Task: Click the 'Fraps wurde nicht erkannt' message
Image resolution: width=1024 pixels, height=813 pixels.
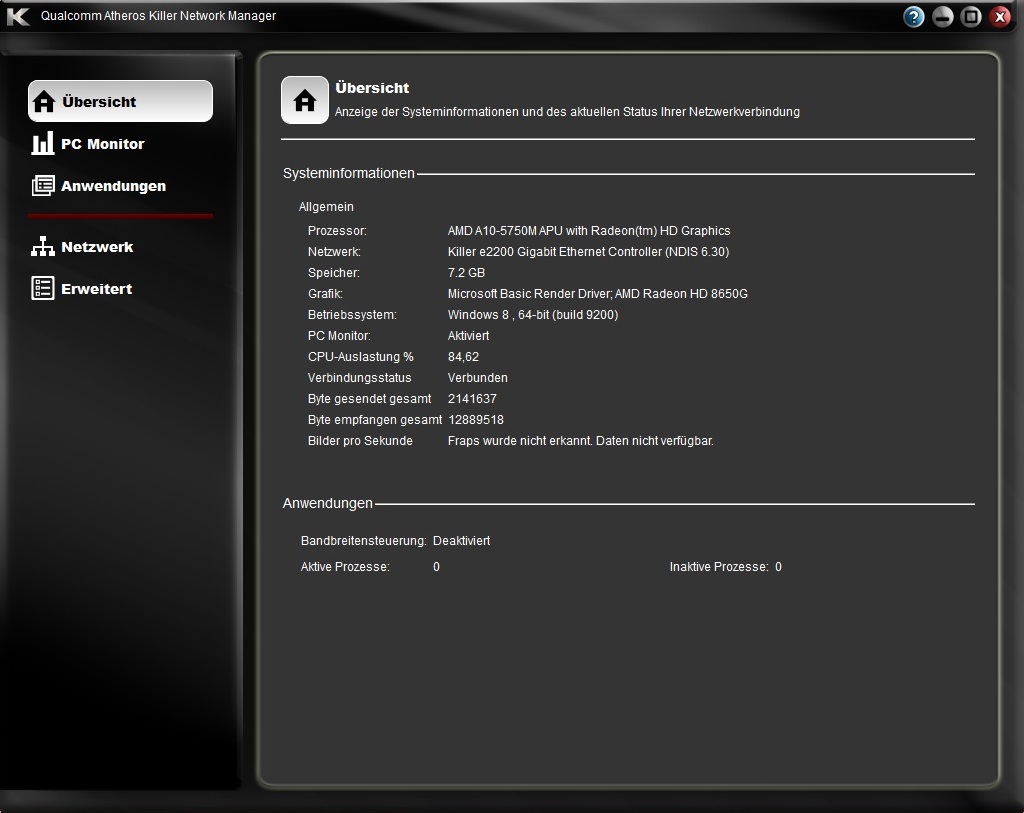Action: (x=581, y=440)
